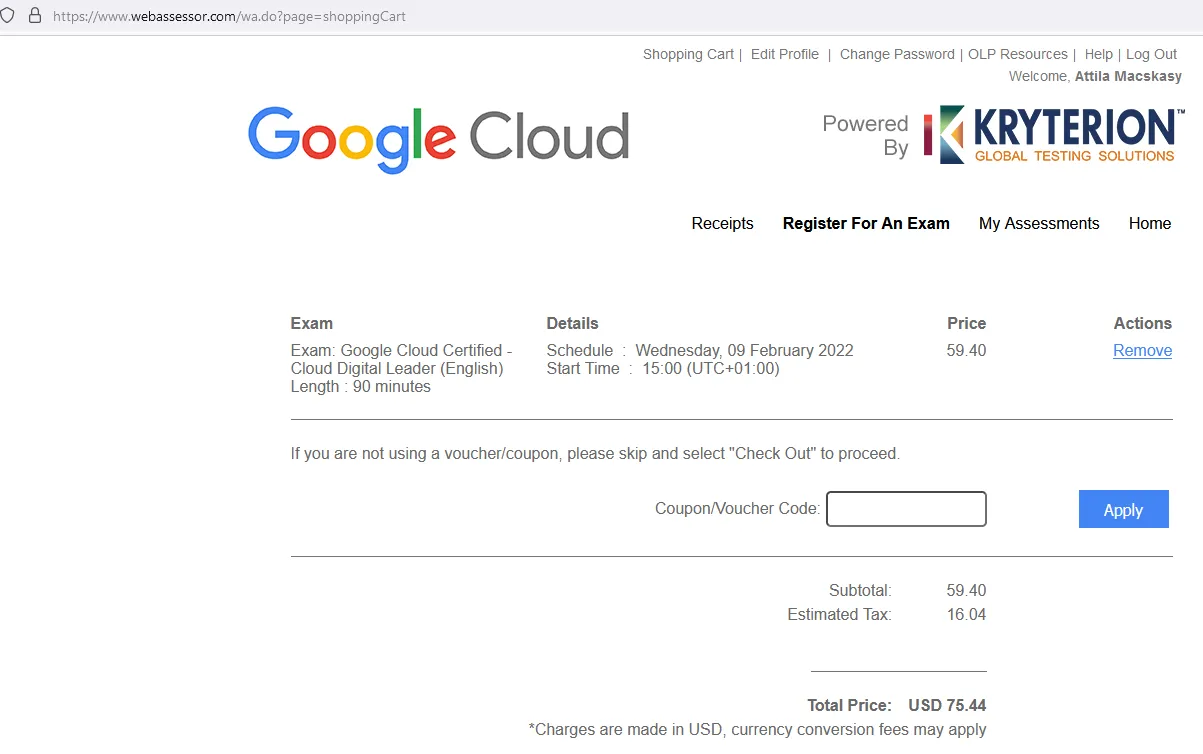The image size is (1203, 754).
Task: Select Register For An Exam
Action: pos(866,223)
